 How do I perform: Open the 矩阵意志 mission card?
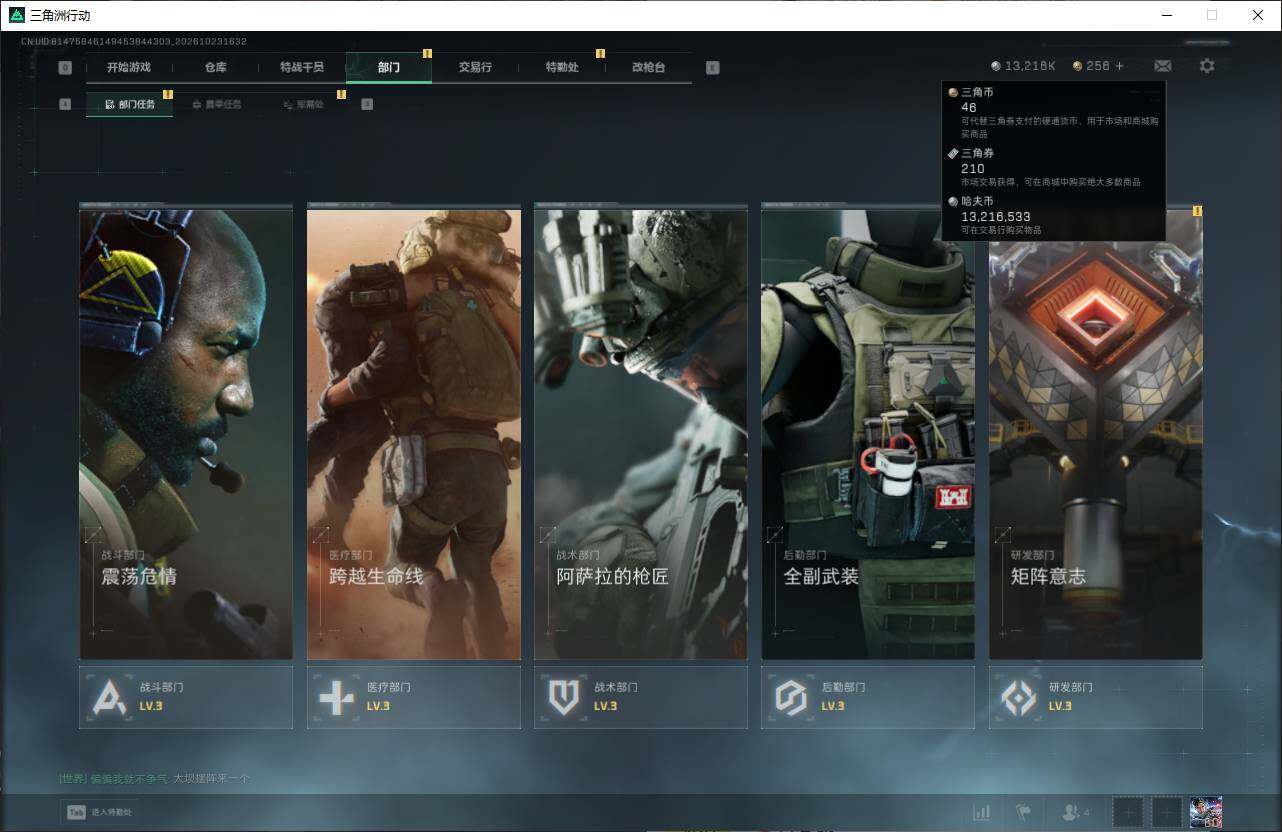click(x=1096, y=432)
